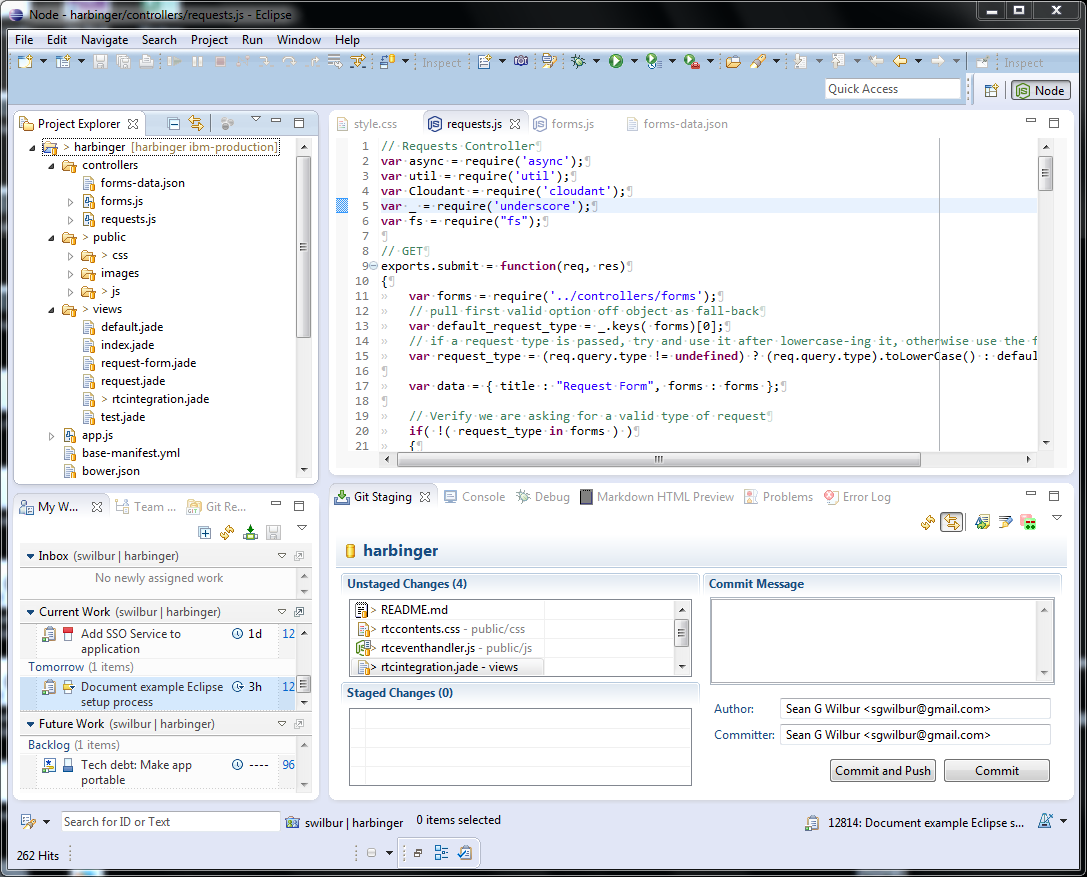This screenshot has height=877, width=1087.
Task: Click the minimize icon of Git Staging panel
Action: click(1031, 494)
